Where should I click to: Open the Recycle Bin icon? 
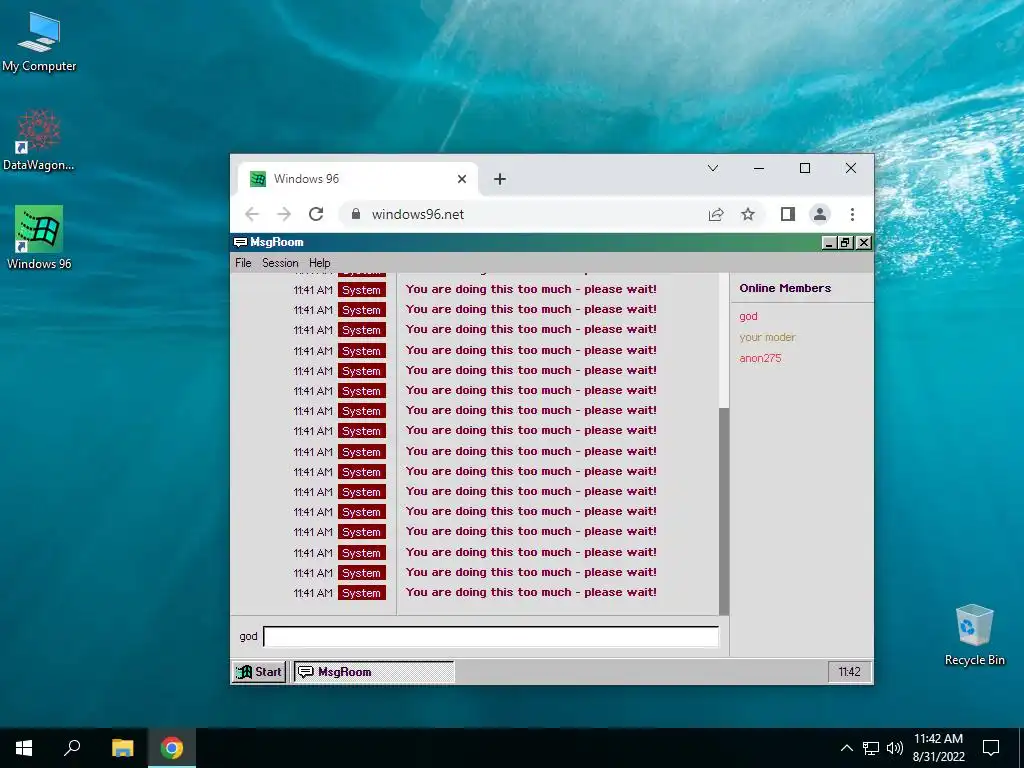[x=974, y=635]
